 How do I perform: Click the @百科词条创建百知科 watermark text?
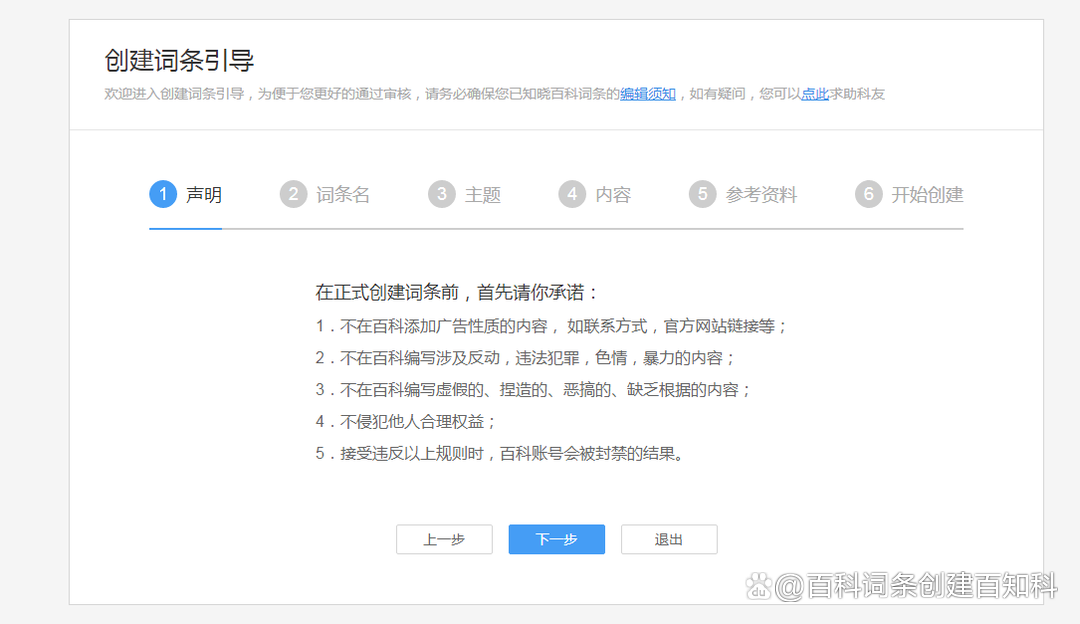916,585
